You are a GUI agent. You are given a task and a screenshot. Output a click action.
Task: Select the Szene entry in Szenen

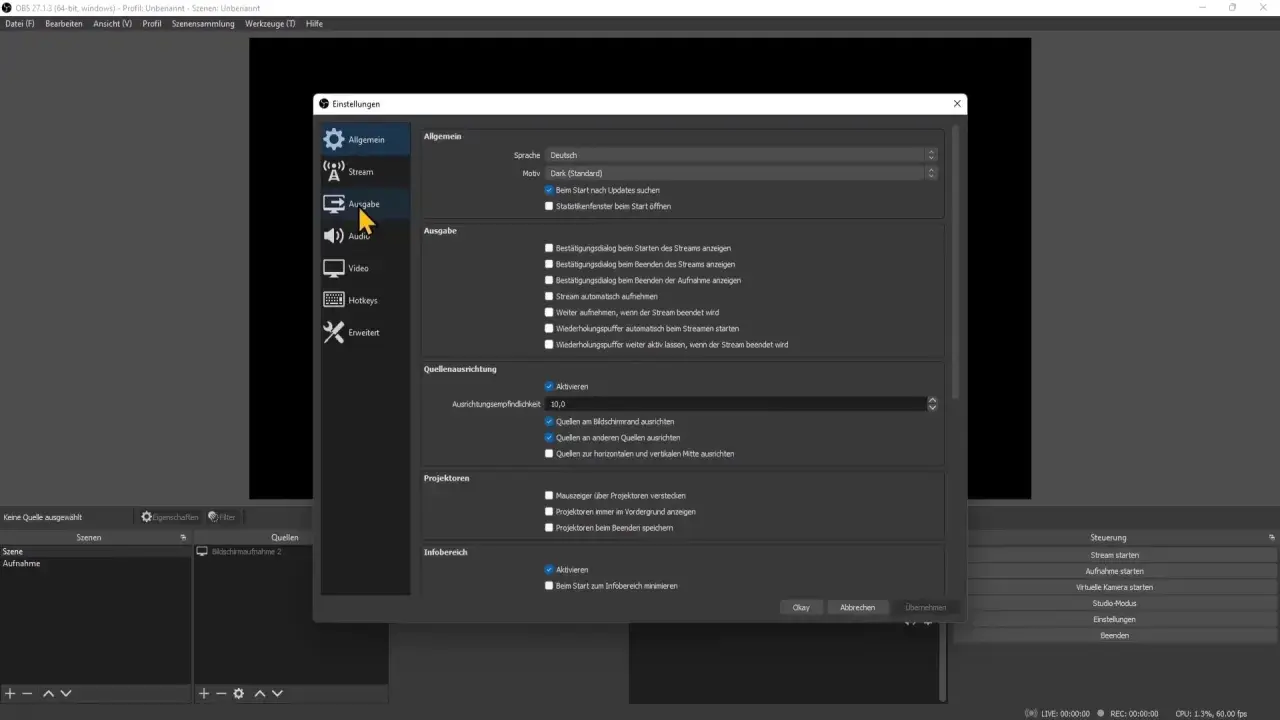(95, 552)
